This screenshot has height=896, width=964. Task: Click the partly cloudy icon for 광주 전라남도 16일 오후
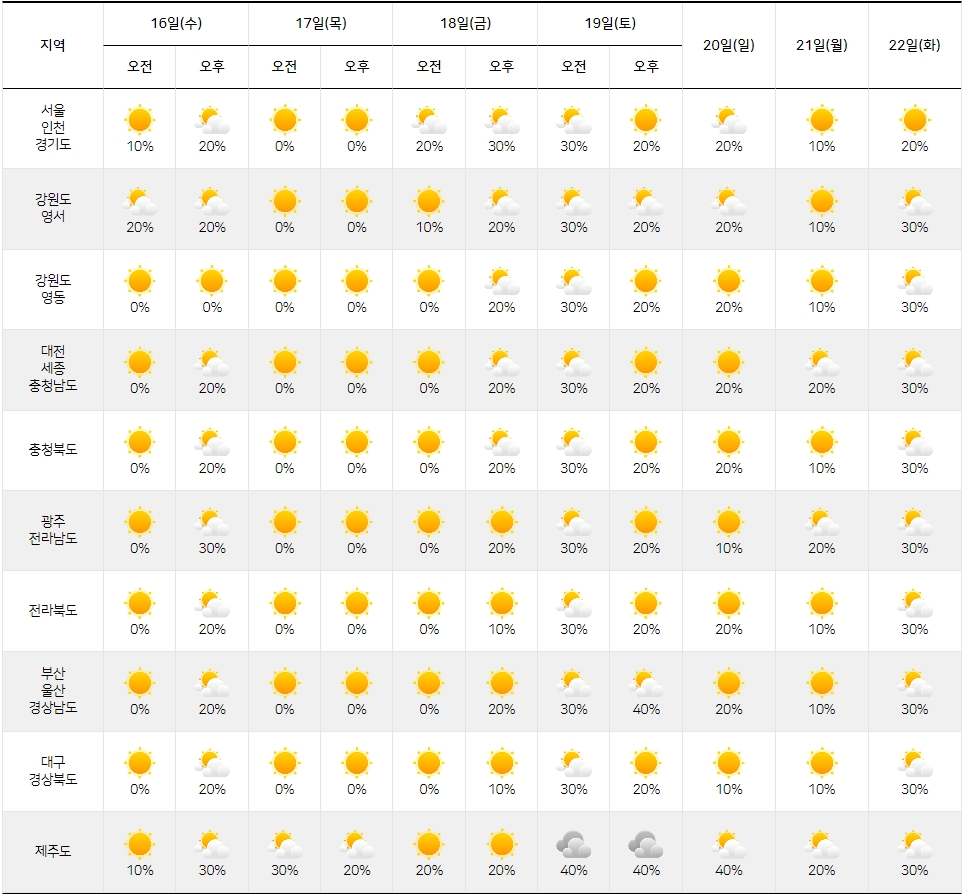click(x=212, y=522)
